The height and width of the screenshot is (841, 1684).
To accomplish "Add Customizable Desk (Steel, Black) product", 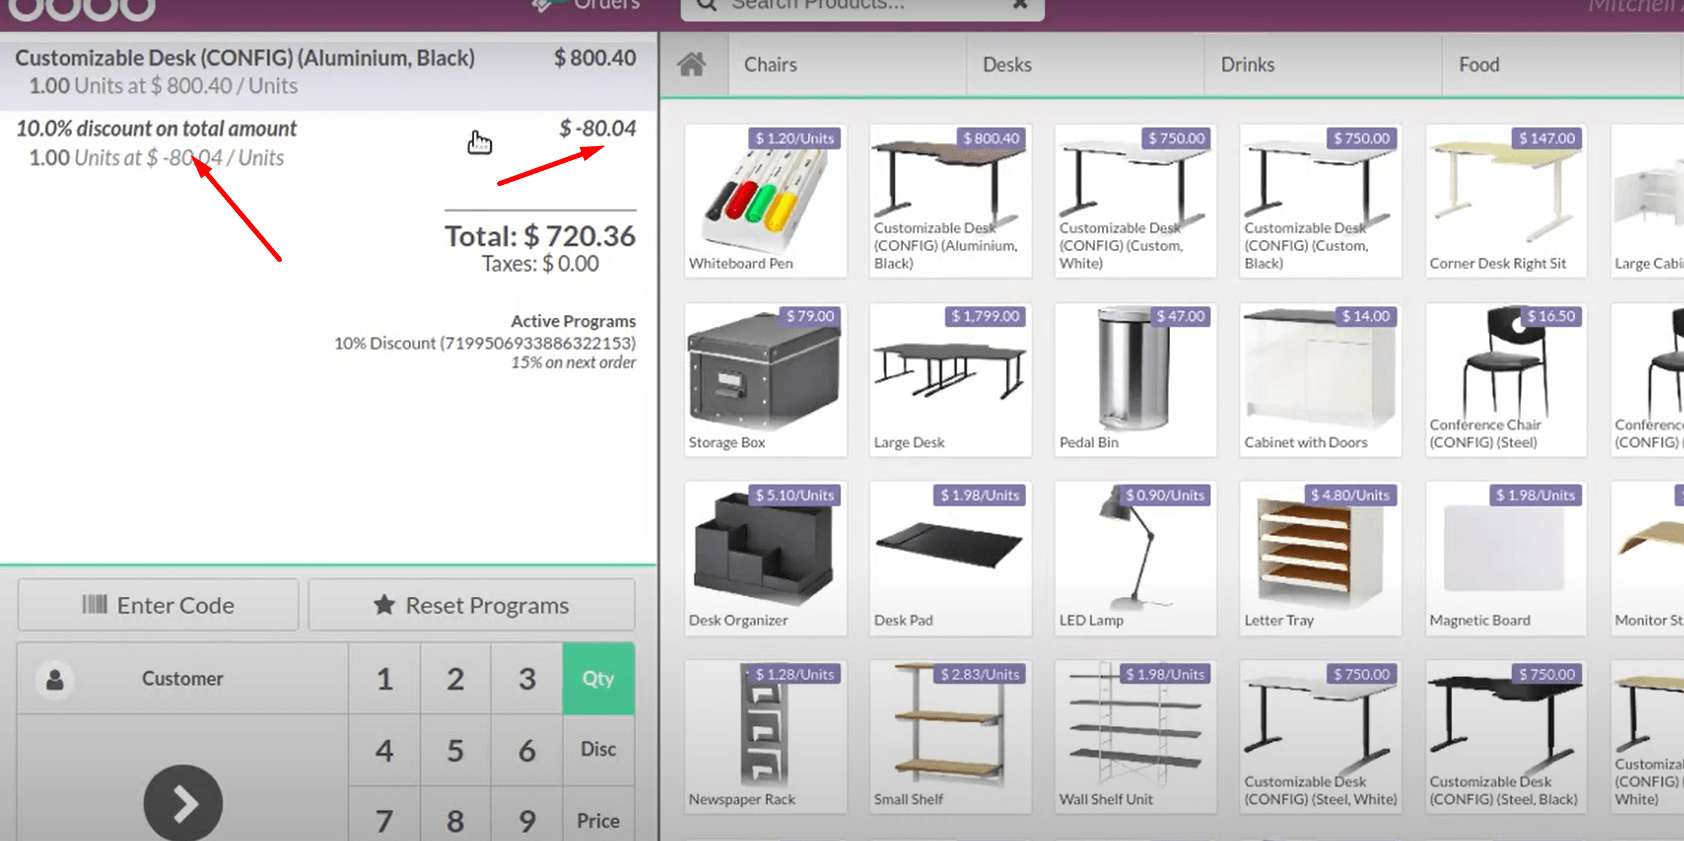I will tap(1505, 737).
